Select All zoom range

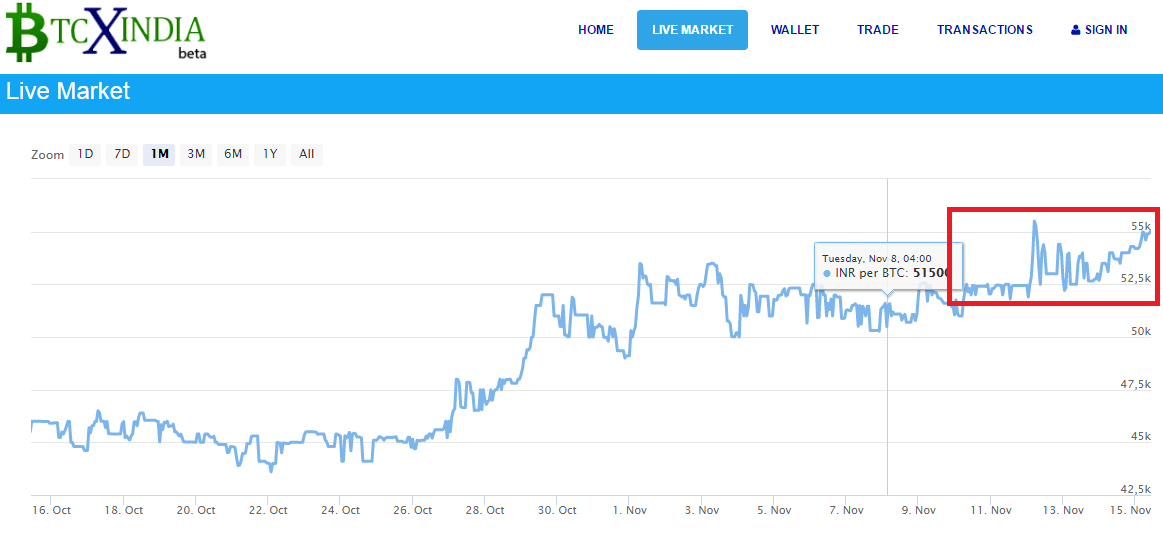click(x=306, y=154)
